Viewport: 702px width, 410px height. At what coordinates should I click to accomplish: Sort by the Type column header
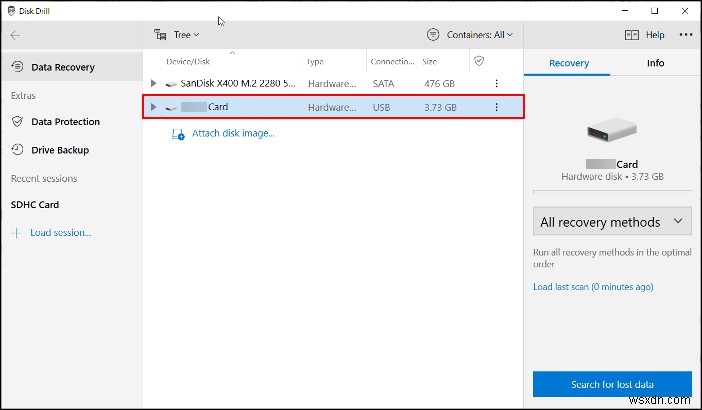(315, 62)
